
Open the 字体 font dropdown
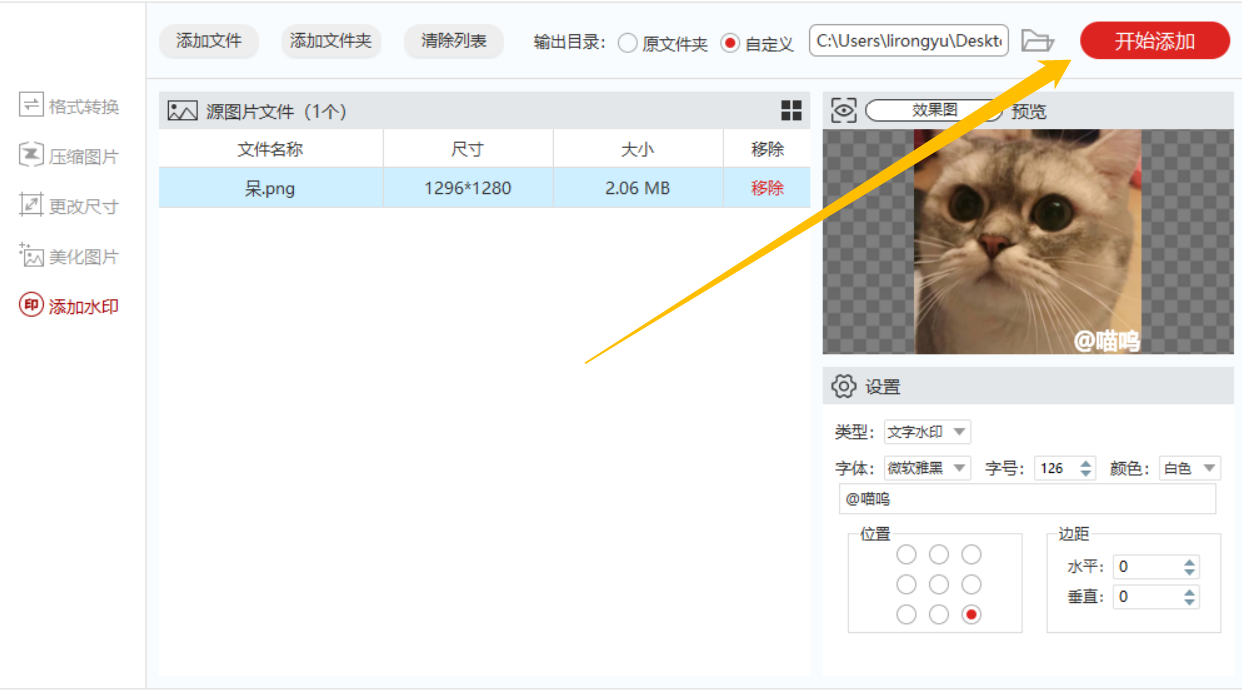927,468
